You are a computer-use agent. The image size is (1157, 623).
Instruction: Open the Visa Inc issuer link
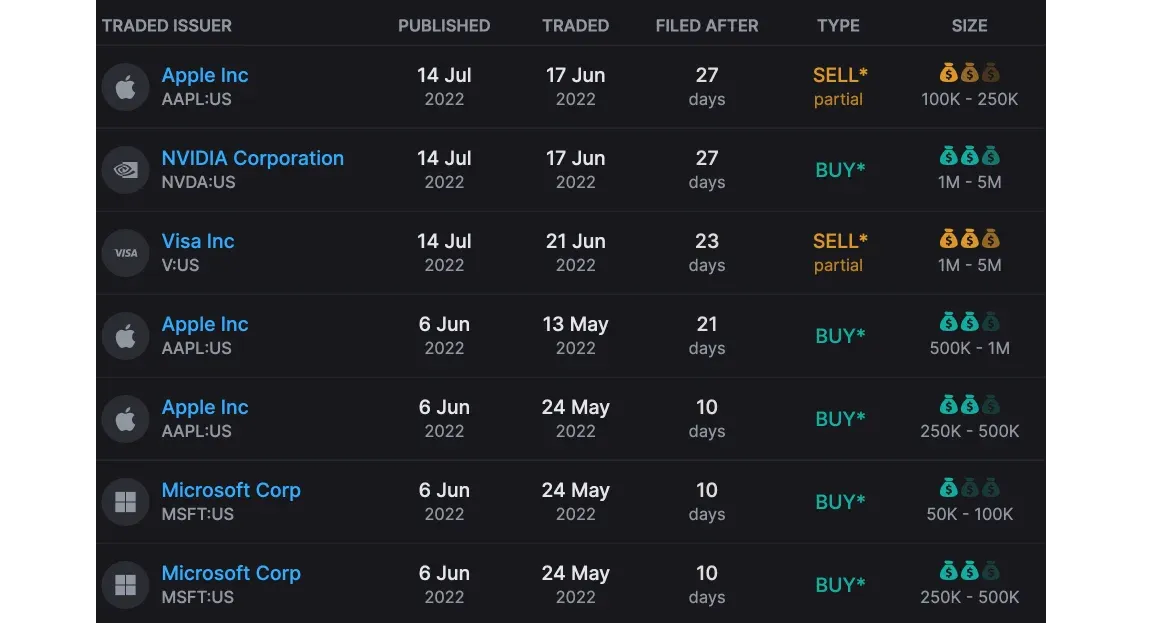[x=198, y=241]
